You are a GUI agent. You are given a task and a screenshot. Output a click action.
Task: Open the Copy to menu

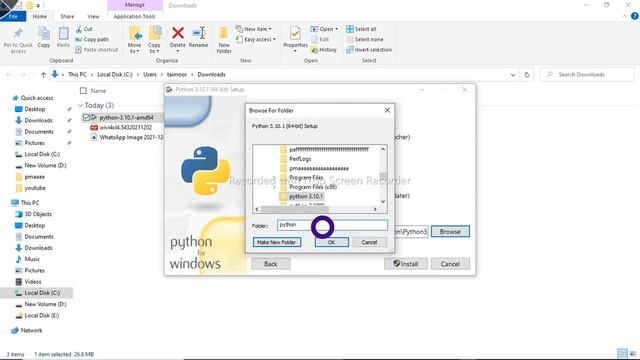154,40
